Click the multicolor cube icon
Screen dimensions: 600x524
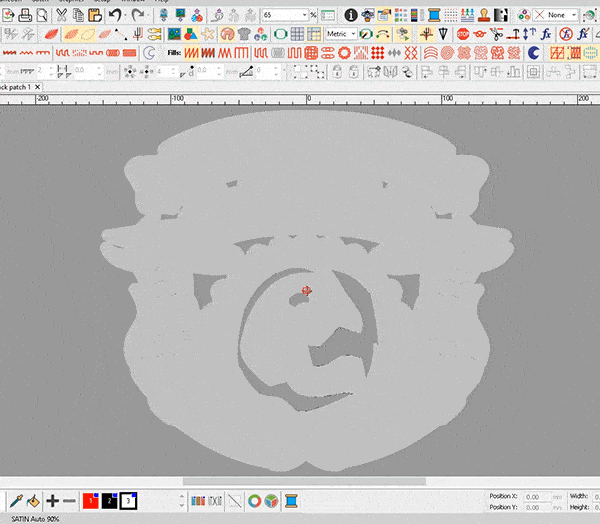(271, 501)
